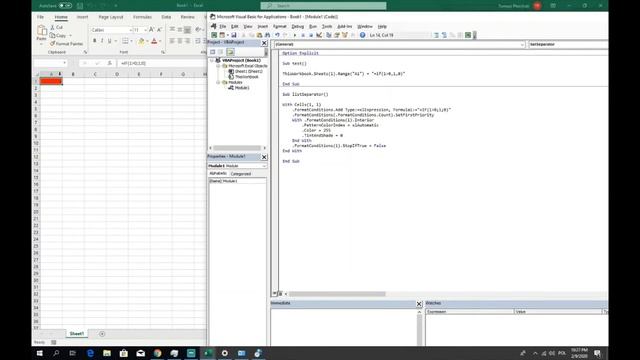
Task: Open the VBA editor View menu
Action: [248, 27]
